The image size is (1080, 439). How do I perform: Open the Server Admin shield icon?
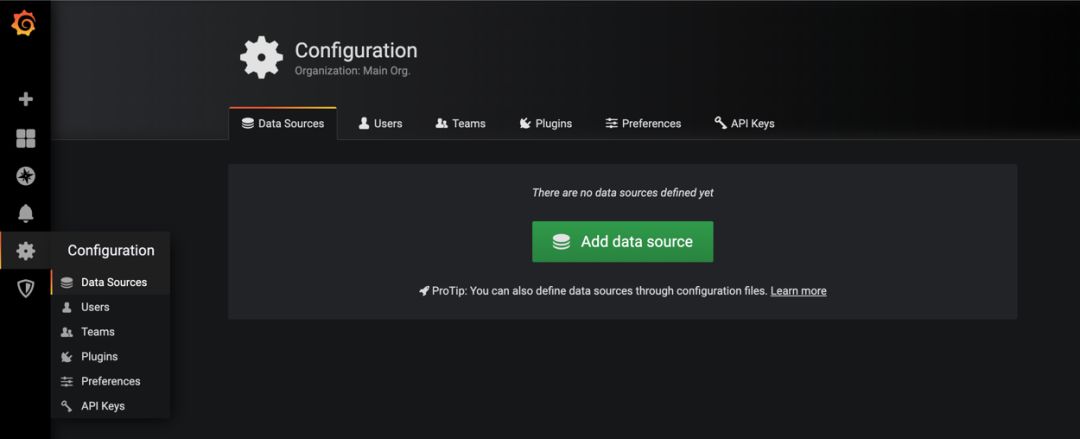25,288
